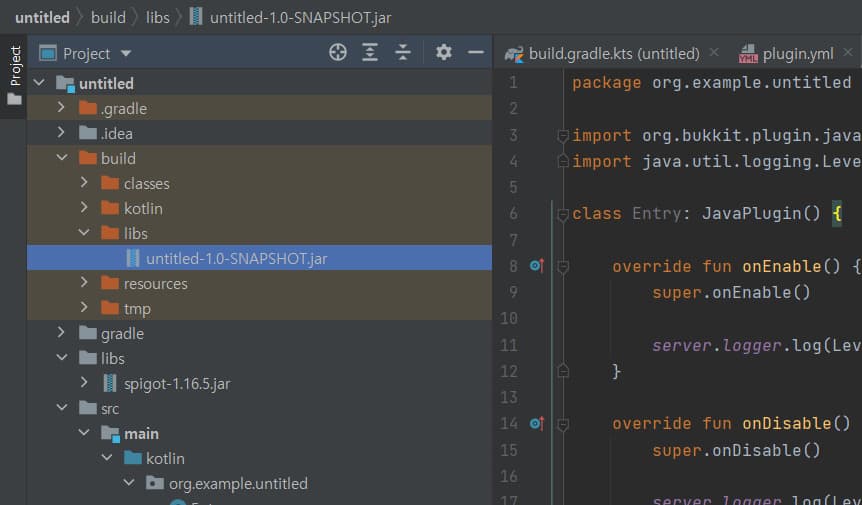Click override gutter icon beside onDisable
This screenshot has height=505, width=862.
tap(536, 423)
